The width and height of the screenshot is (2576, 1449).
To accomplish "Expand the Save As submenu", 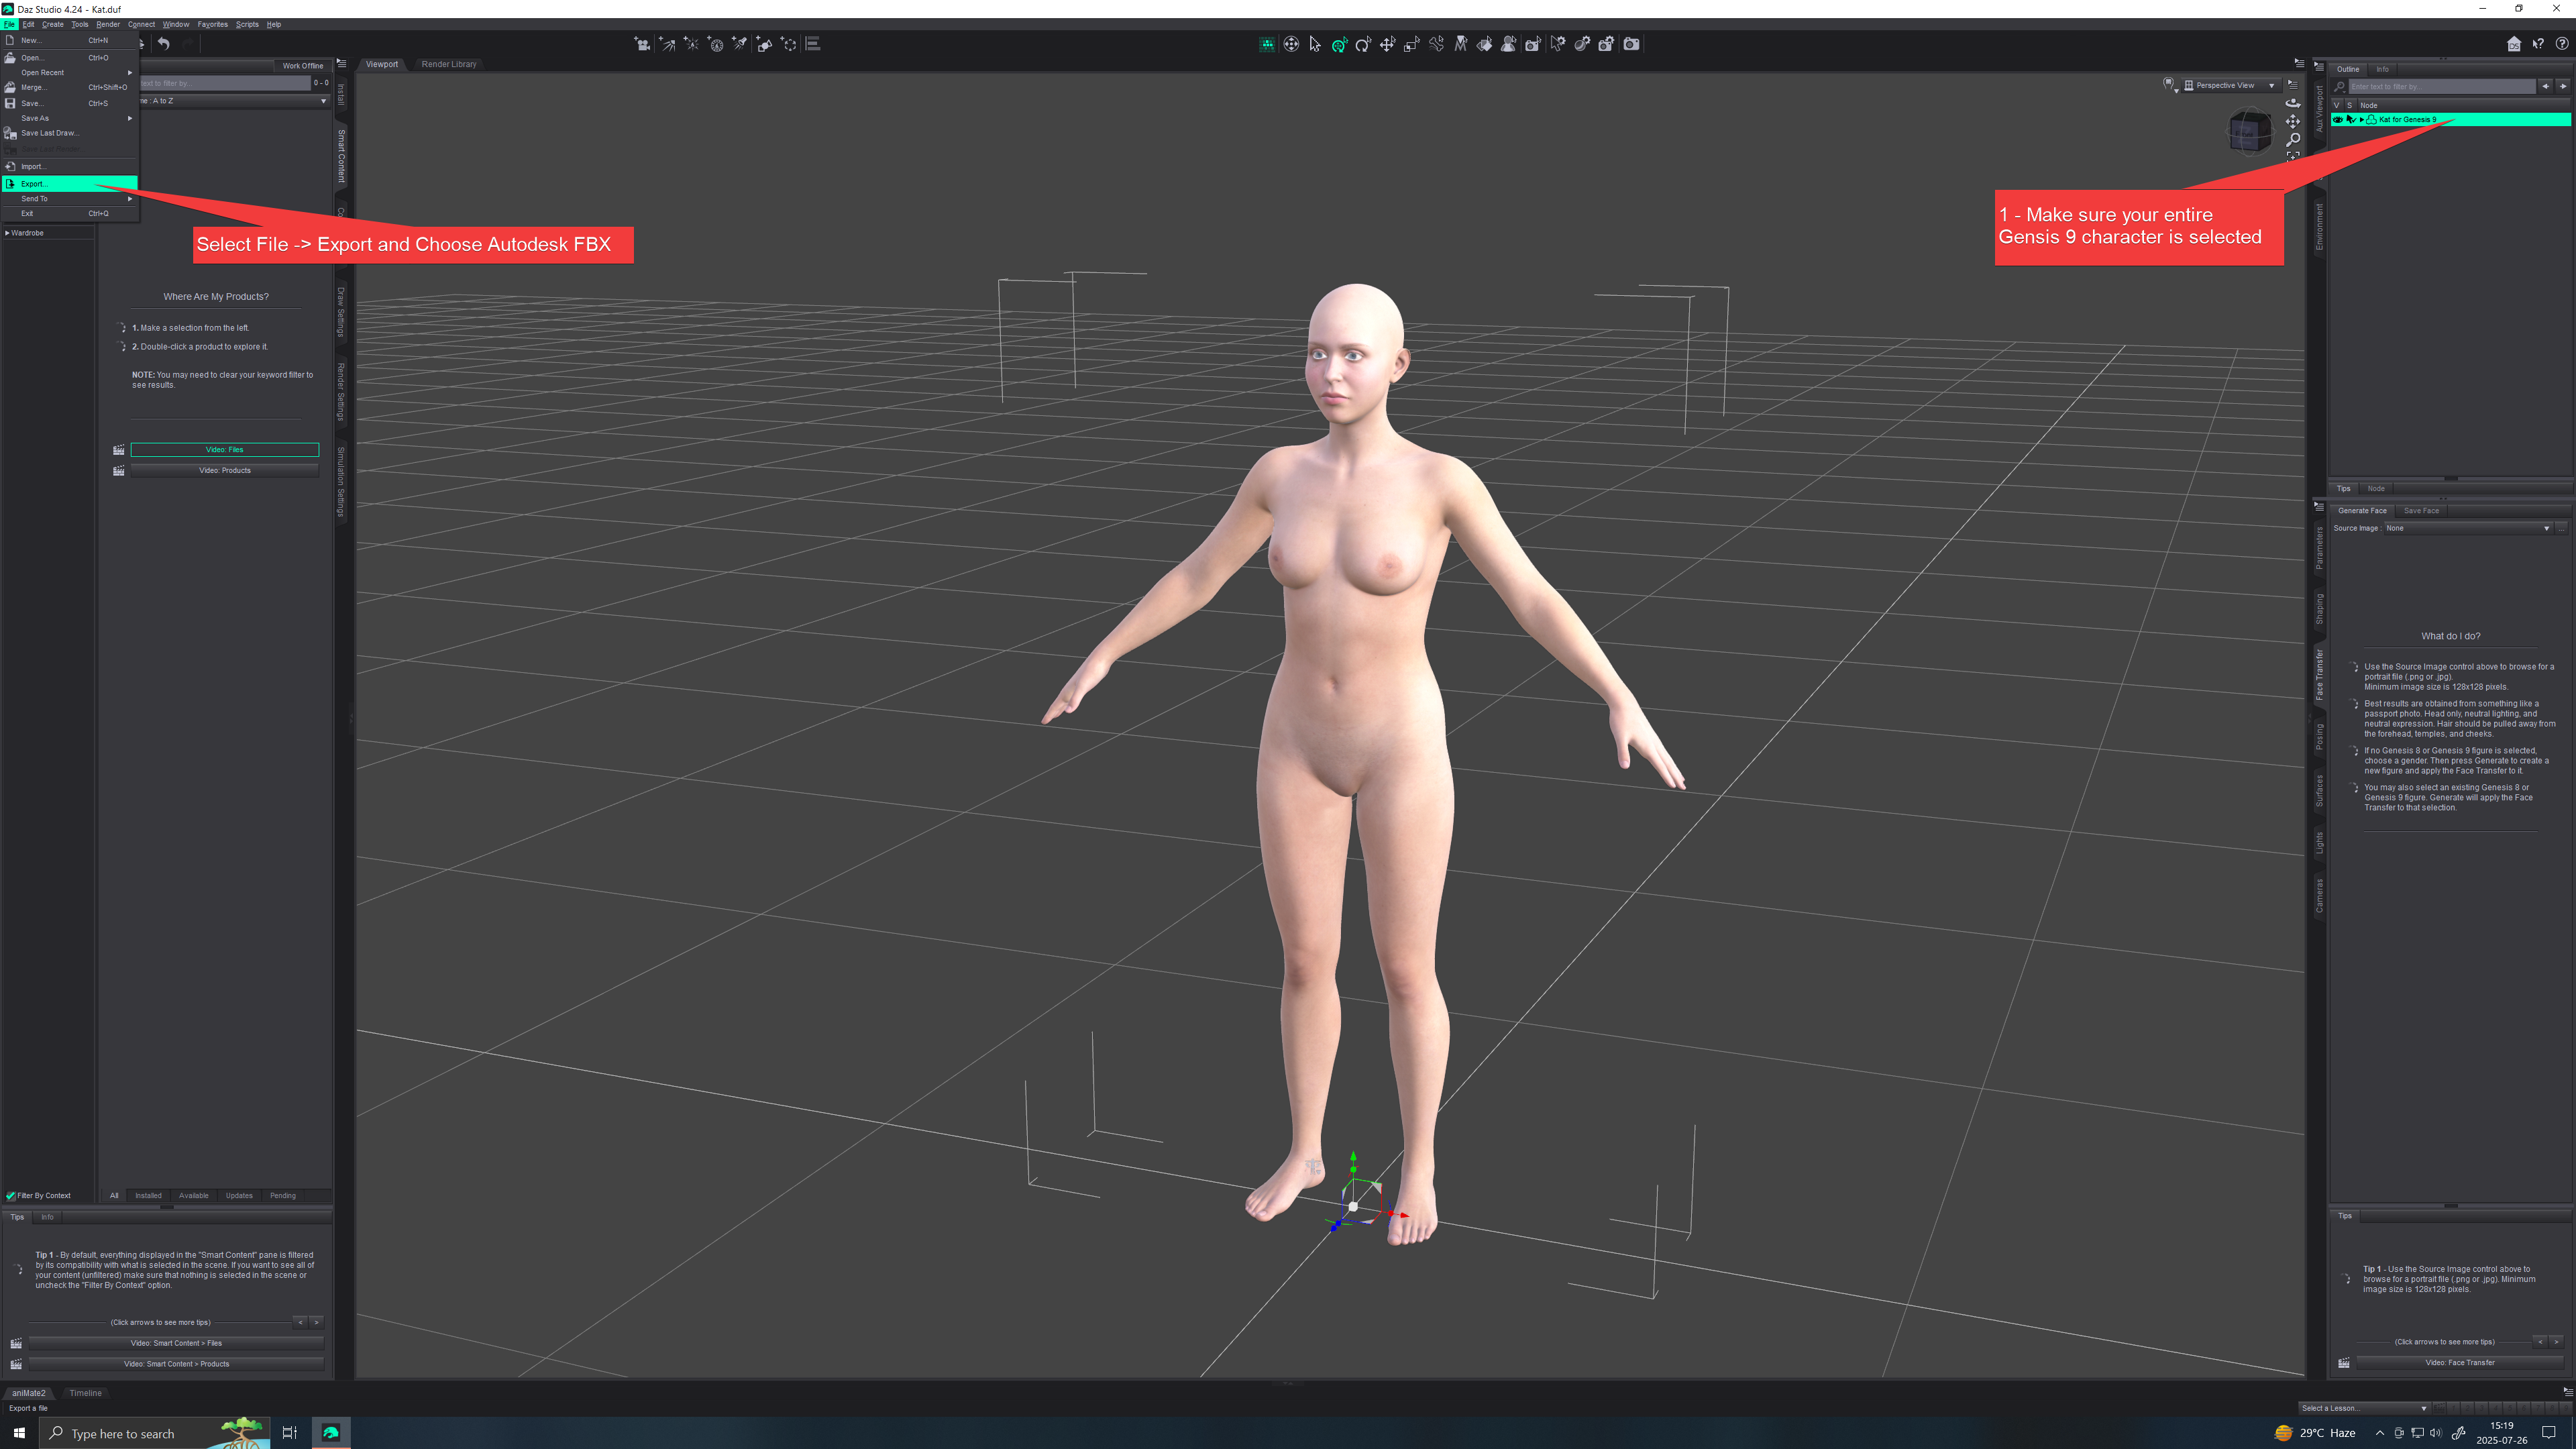I will pyautogui.click(x=70, y=118).
